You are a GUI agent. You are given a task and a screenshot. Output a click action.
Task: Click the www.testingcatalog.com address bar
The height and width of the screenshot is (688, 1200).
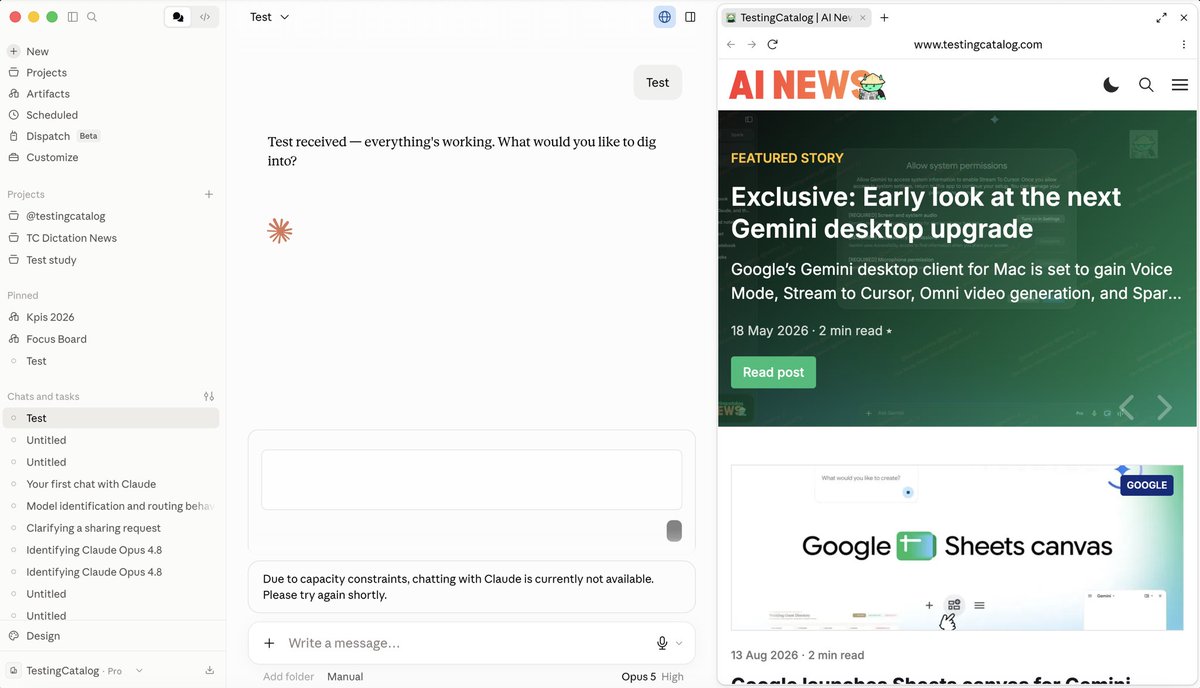(x=978, y=44)
